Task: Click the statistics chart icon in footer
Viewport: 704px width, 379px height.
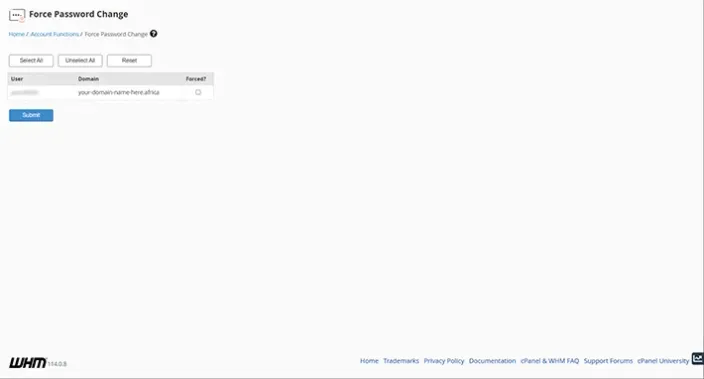Action: 697,358
